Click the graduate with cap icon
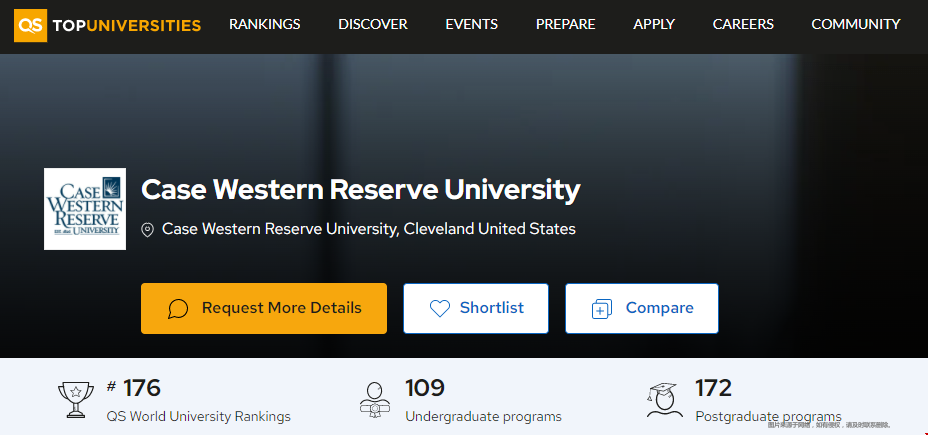This screenshot has width=928, height=435. [x=665, y=400]
